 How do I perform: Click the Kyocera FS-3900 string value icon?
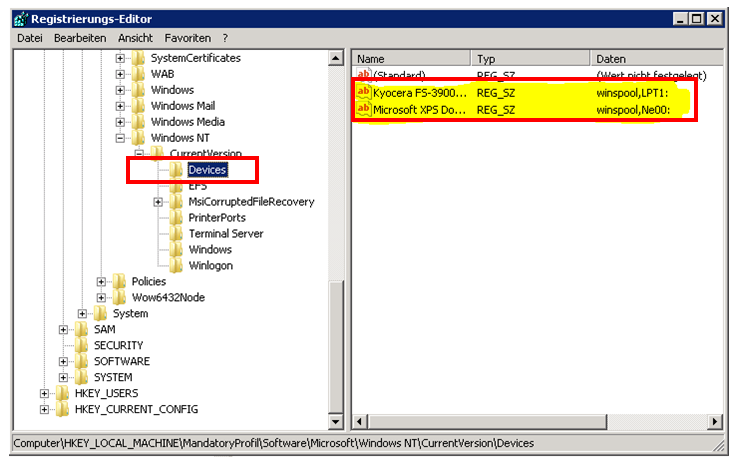point(364,92)
